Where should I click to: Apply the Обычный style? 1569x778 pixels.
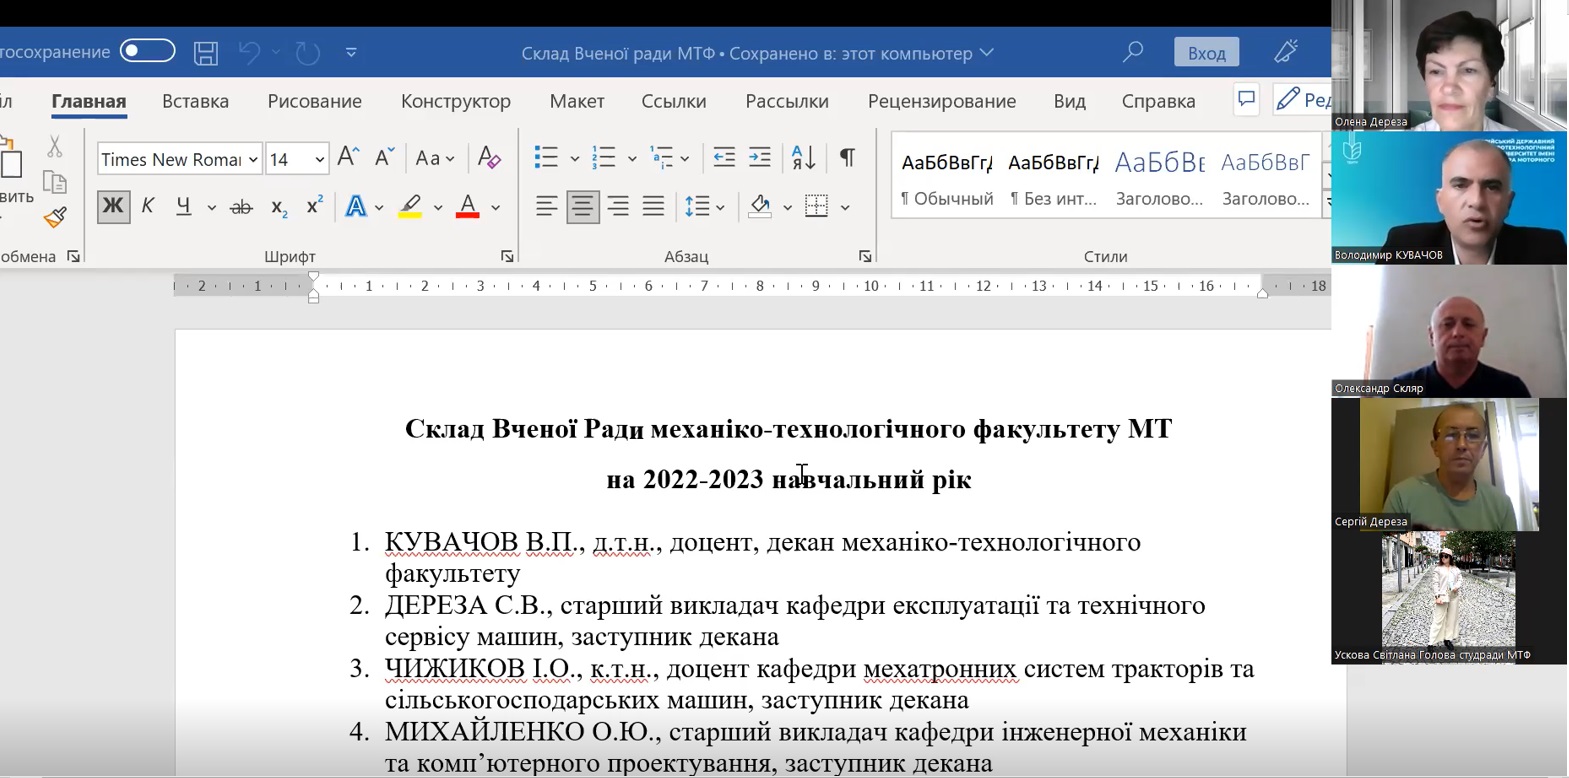click(946, 178)
